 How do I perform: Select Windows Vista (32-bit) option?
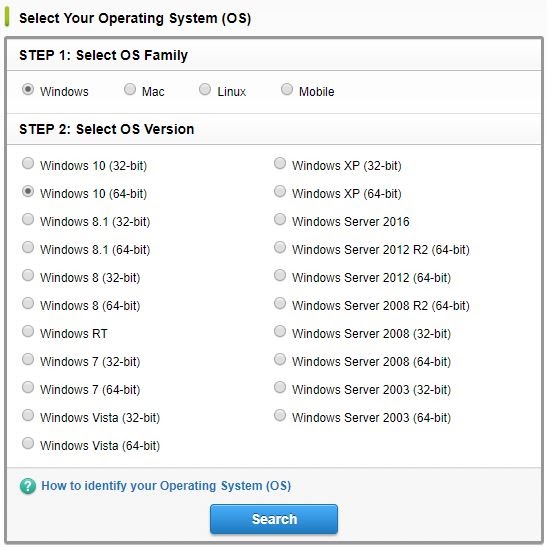tap(28, 415)
